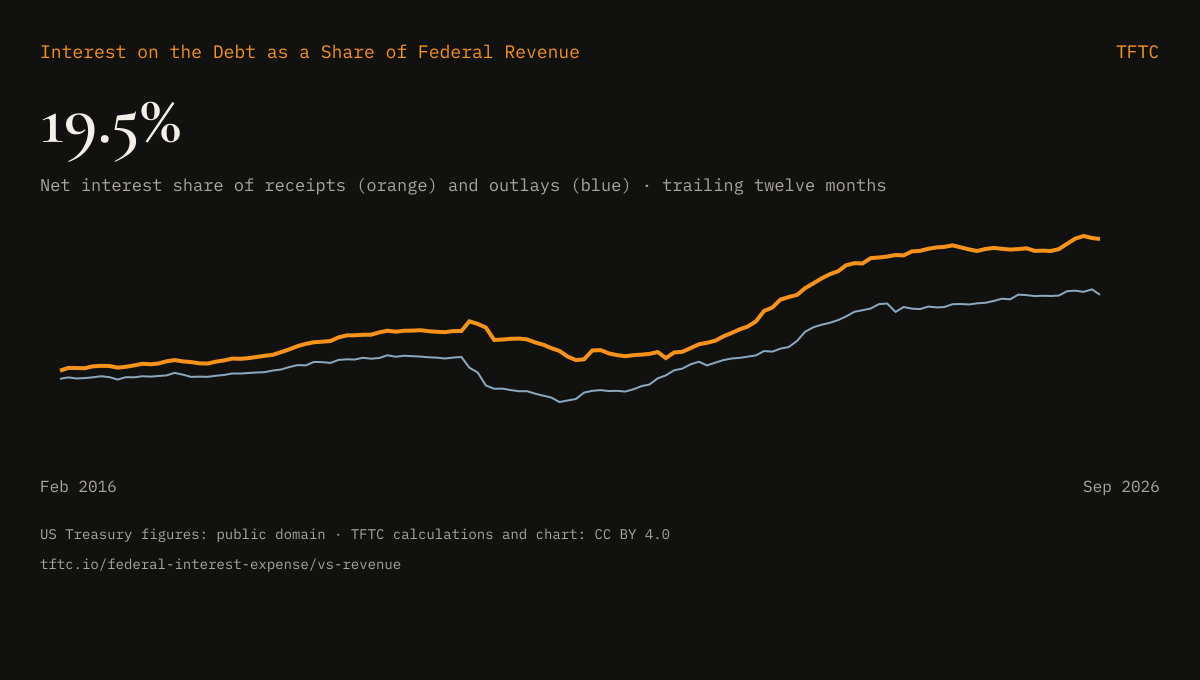This screenshot has height=680, width=1200.
Task: Open the tftc.io/federal-interest-expense/vs-revenue link
Action: pos(220,565)
